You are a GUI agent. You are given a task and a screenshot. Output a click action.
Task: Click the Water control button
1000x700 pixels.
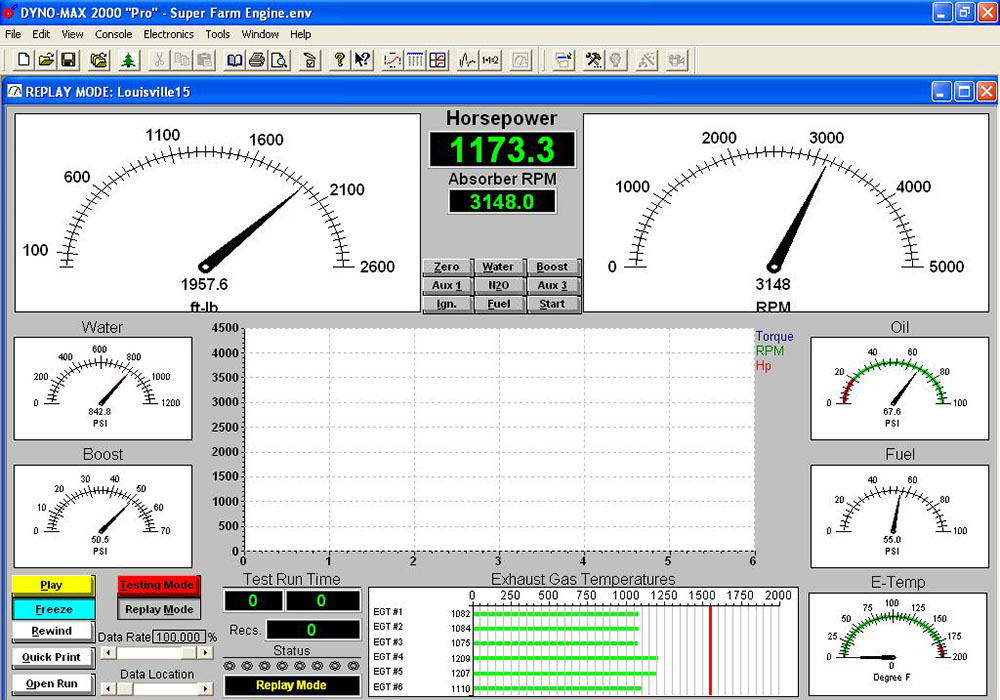(498, 266)
